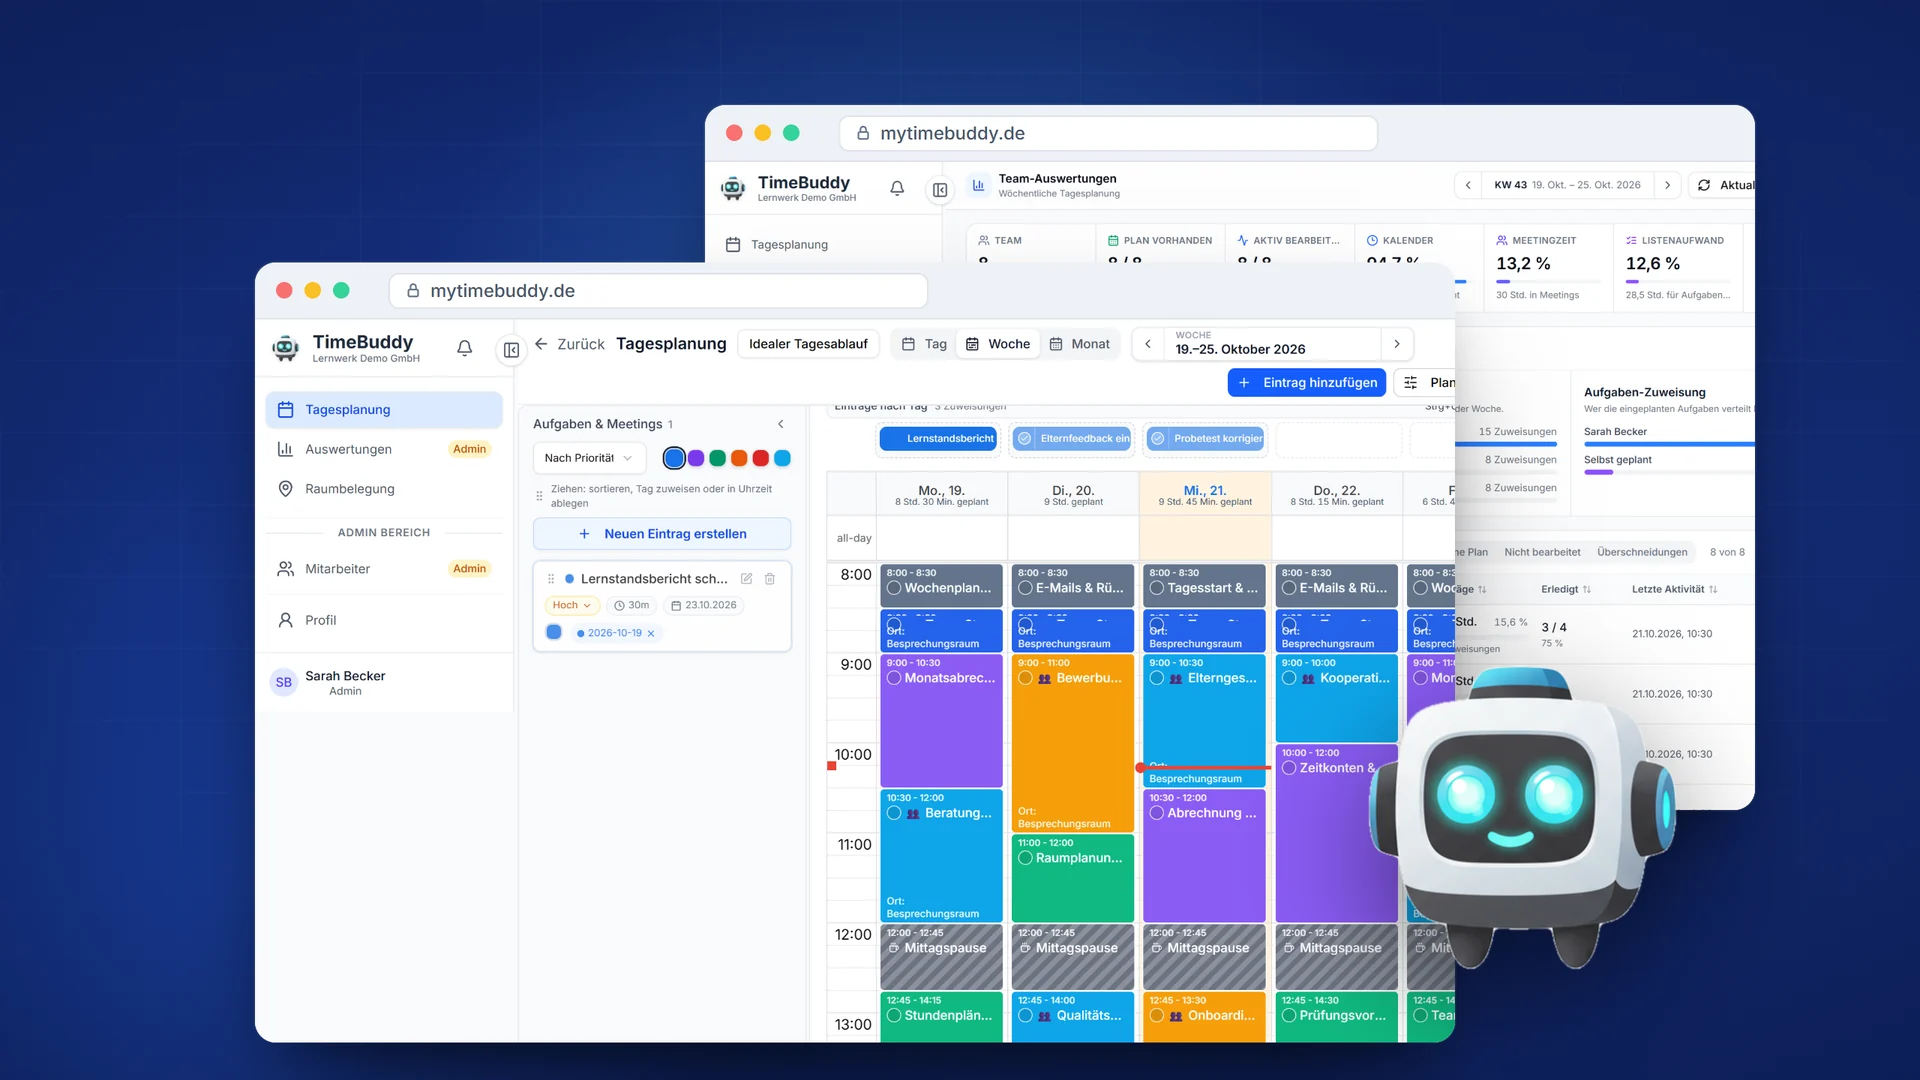The height and width of the screenshot is (1080, 1920).
Task: Check the Zeitkonten task circle on Thursday
Action: coord(1289,768)
